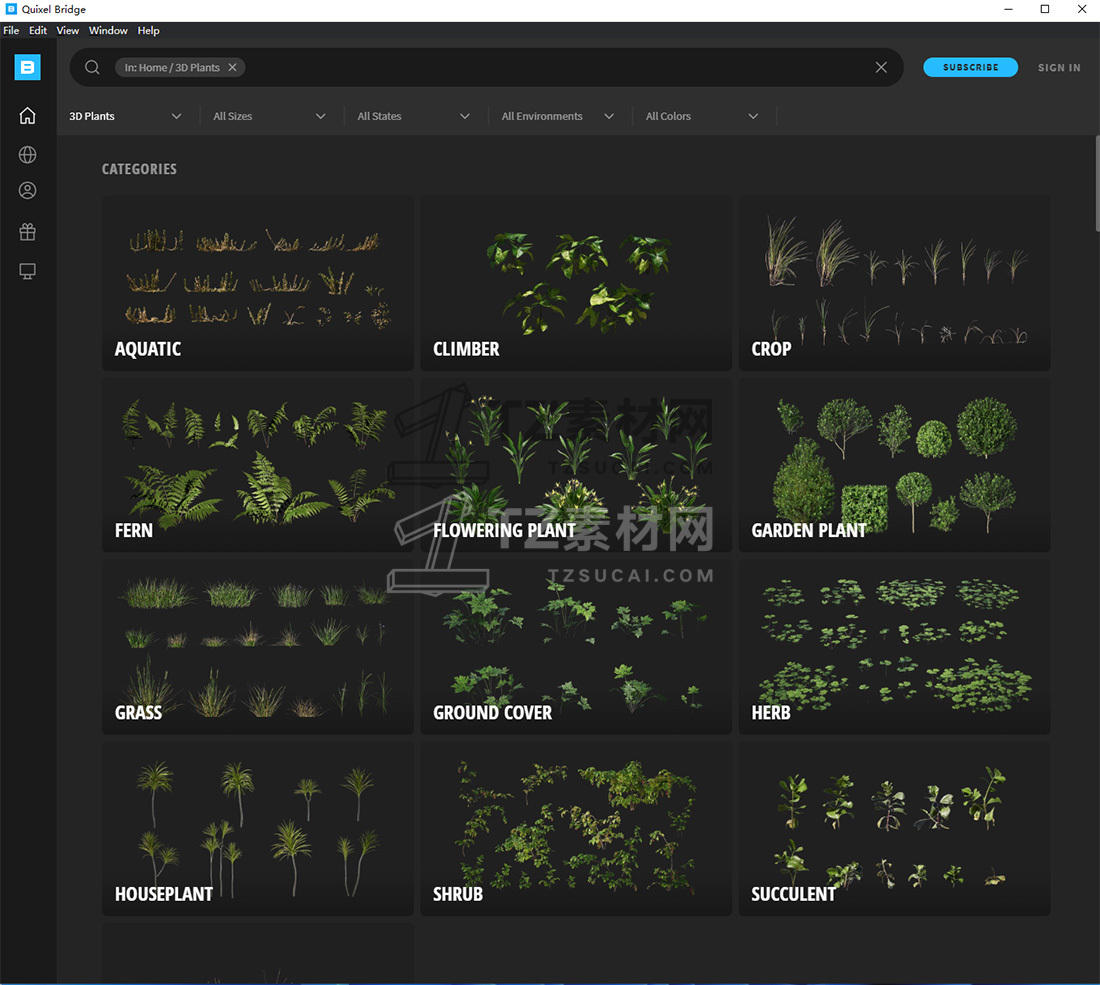Open the Crop category card
This screenshot has width=1100, height=985.
coord(894,283)
